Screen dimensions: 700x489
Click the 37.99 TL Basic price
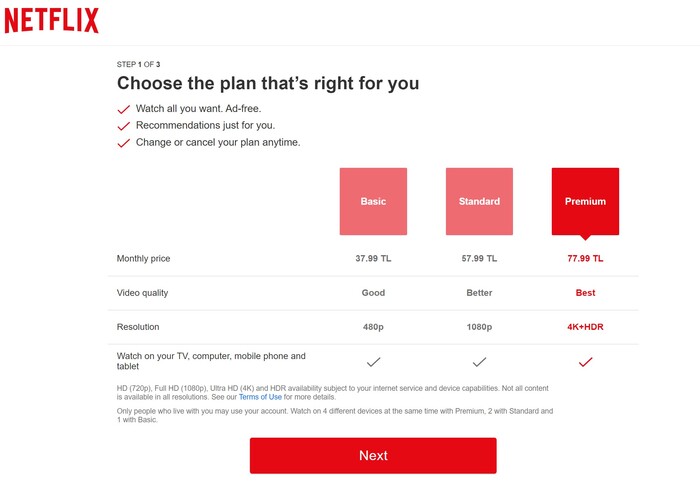tap(373, 258)
